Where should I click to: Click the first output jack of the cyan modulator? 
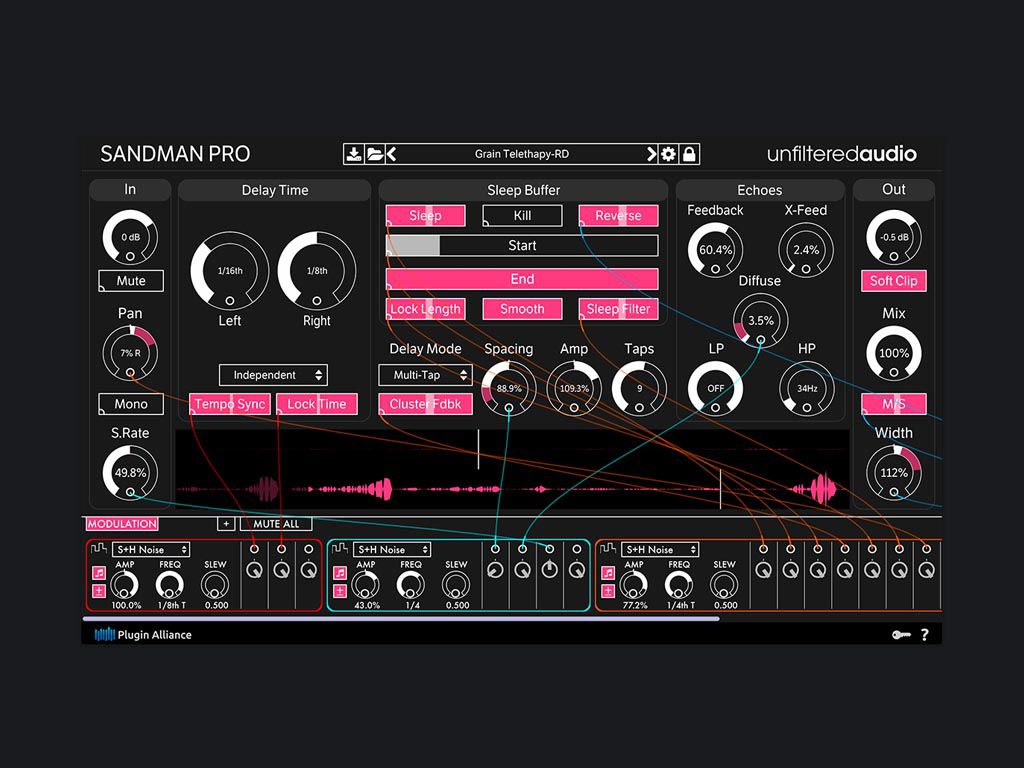[495, 549]
